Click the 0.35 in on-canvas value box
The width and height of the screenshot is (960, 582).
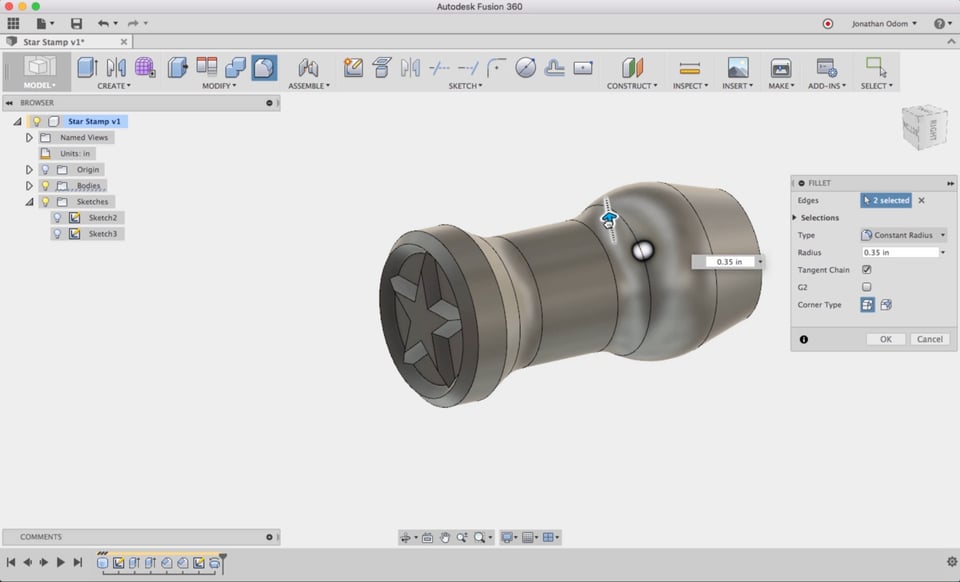pos(729,261)
